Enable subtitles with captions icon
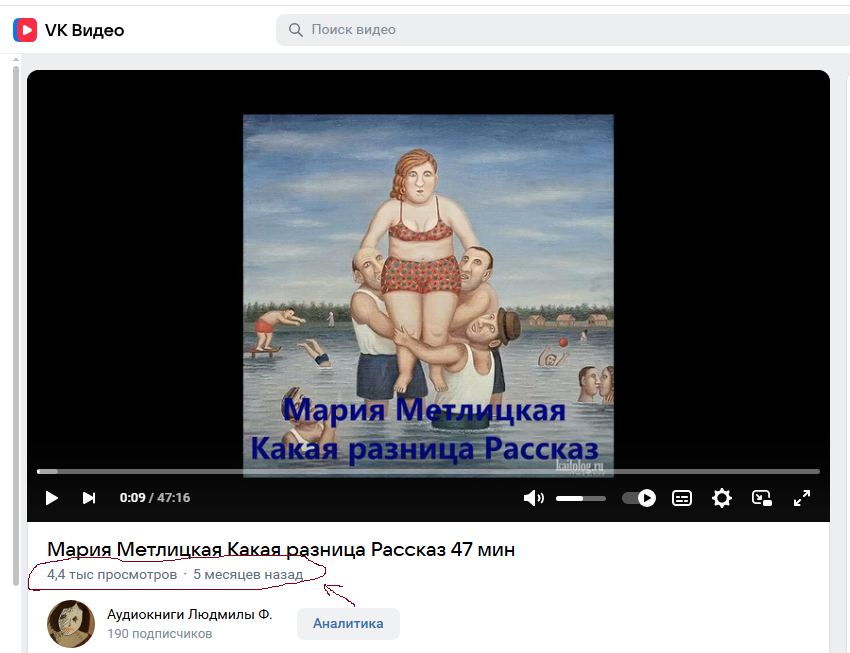Image resolution: width=850 pixels, height=653 pixels. (682, 497)
